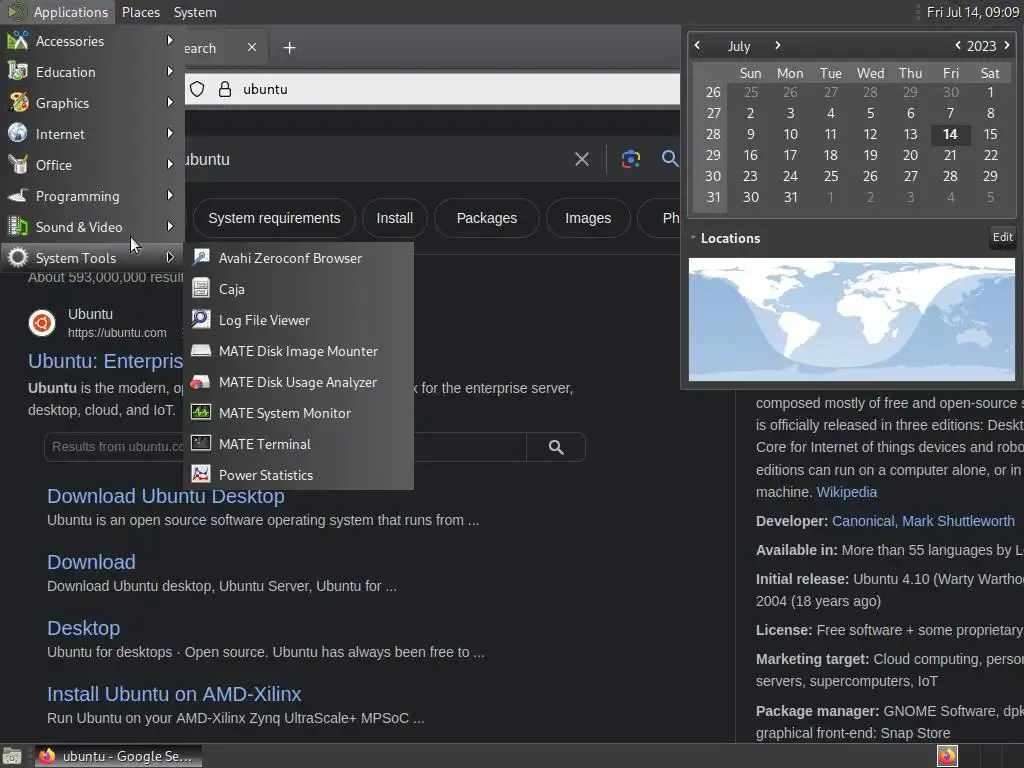
Task: Select MATE Terminal menu entry
Action: pos(298,444)
